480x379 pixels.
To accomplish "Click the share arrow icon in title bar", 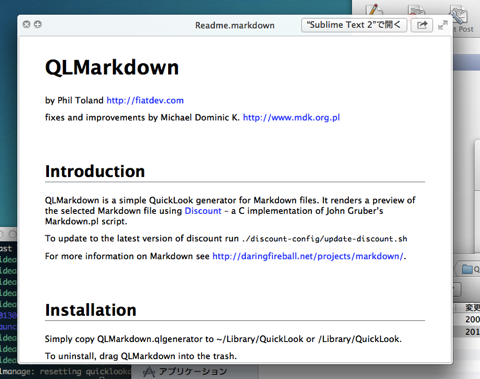I will point(422,25).
